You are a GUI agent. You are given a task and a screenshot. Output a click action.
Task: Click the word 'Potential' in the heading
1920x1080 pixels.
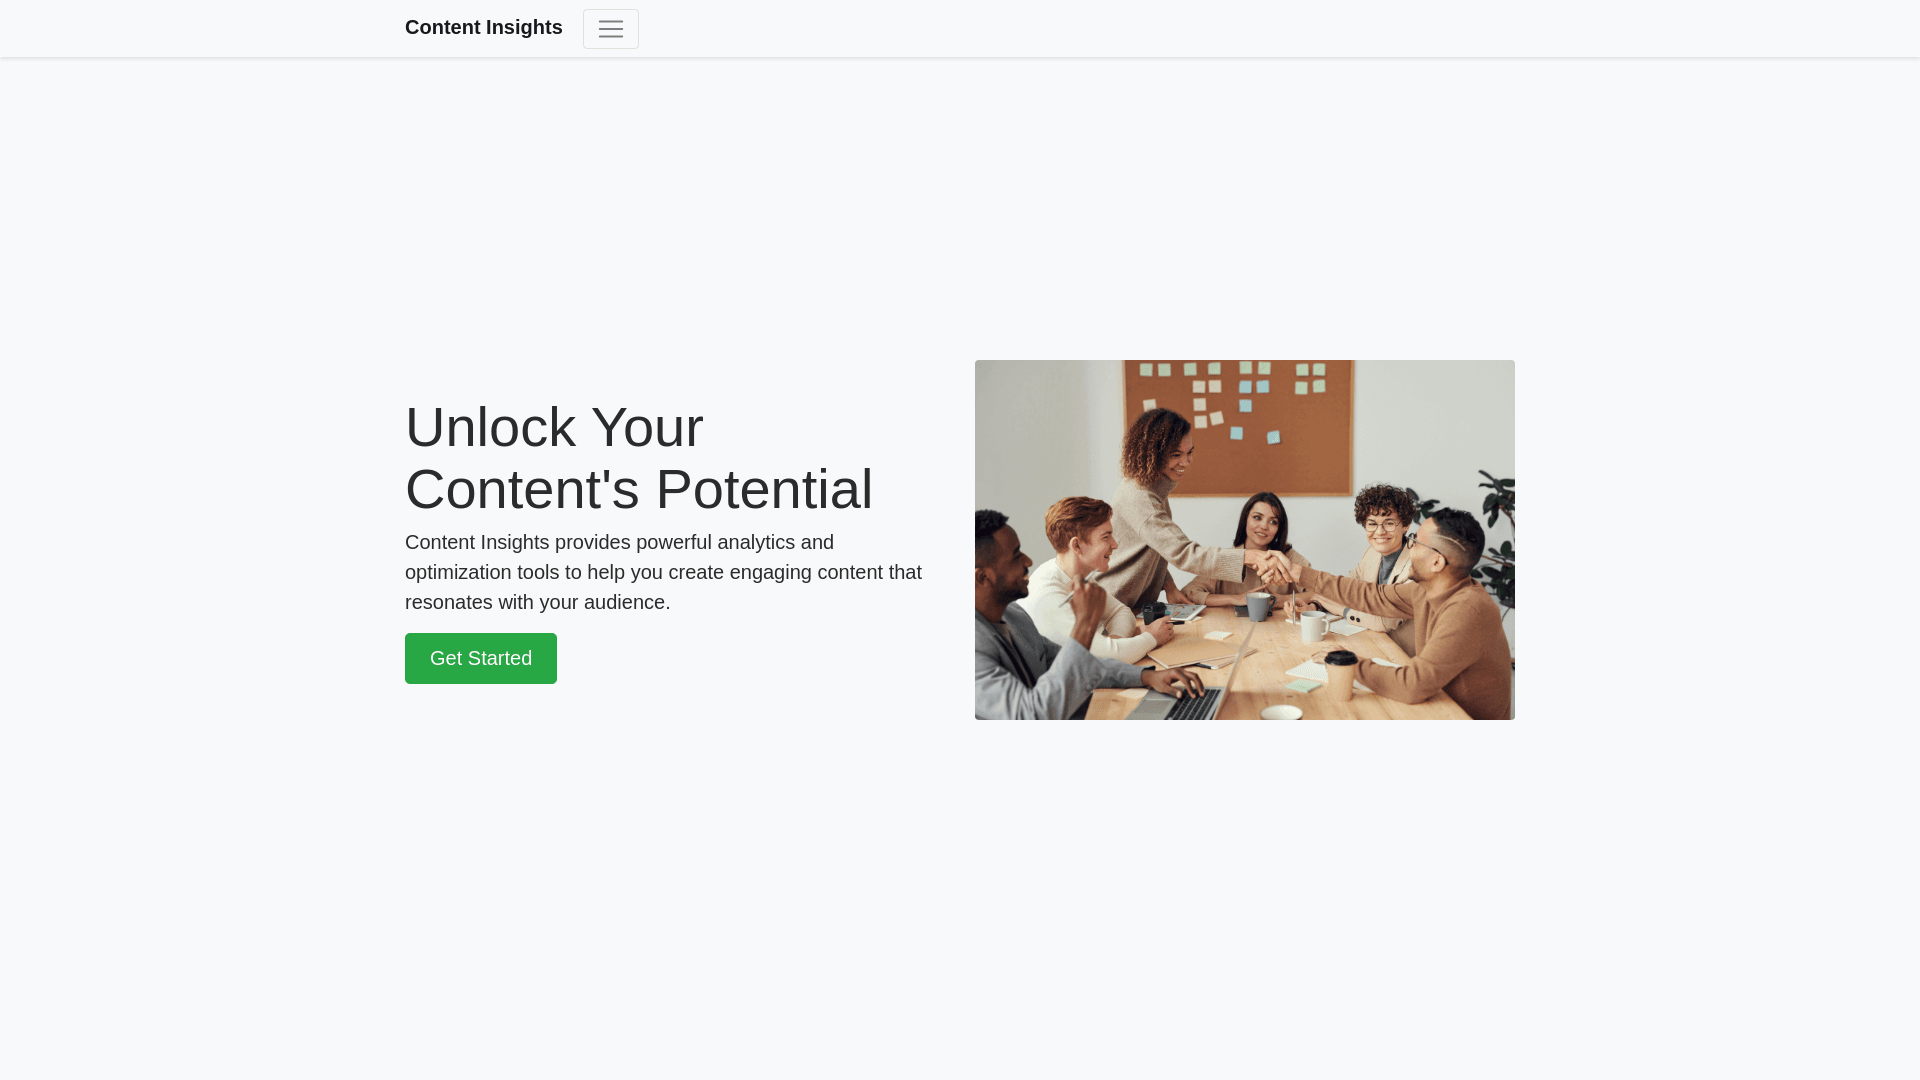[764, 490]
